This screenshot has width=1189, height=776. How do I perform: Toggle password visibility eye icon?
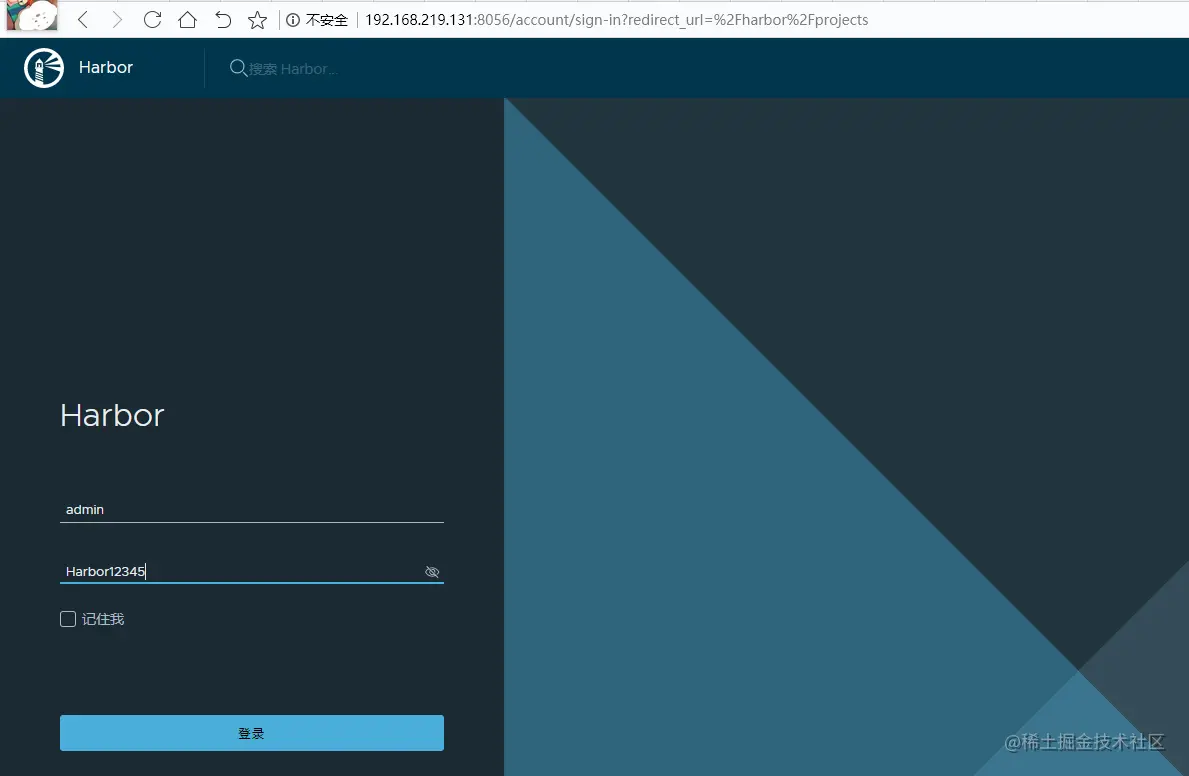(432, 572)
